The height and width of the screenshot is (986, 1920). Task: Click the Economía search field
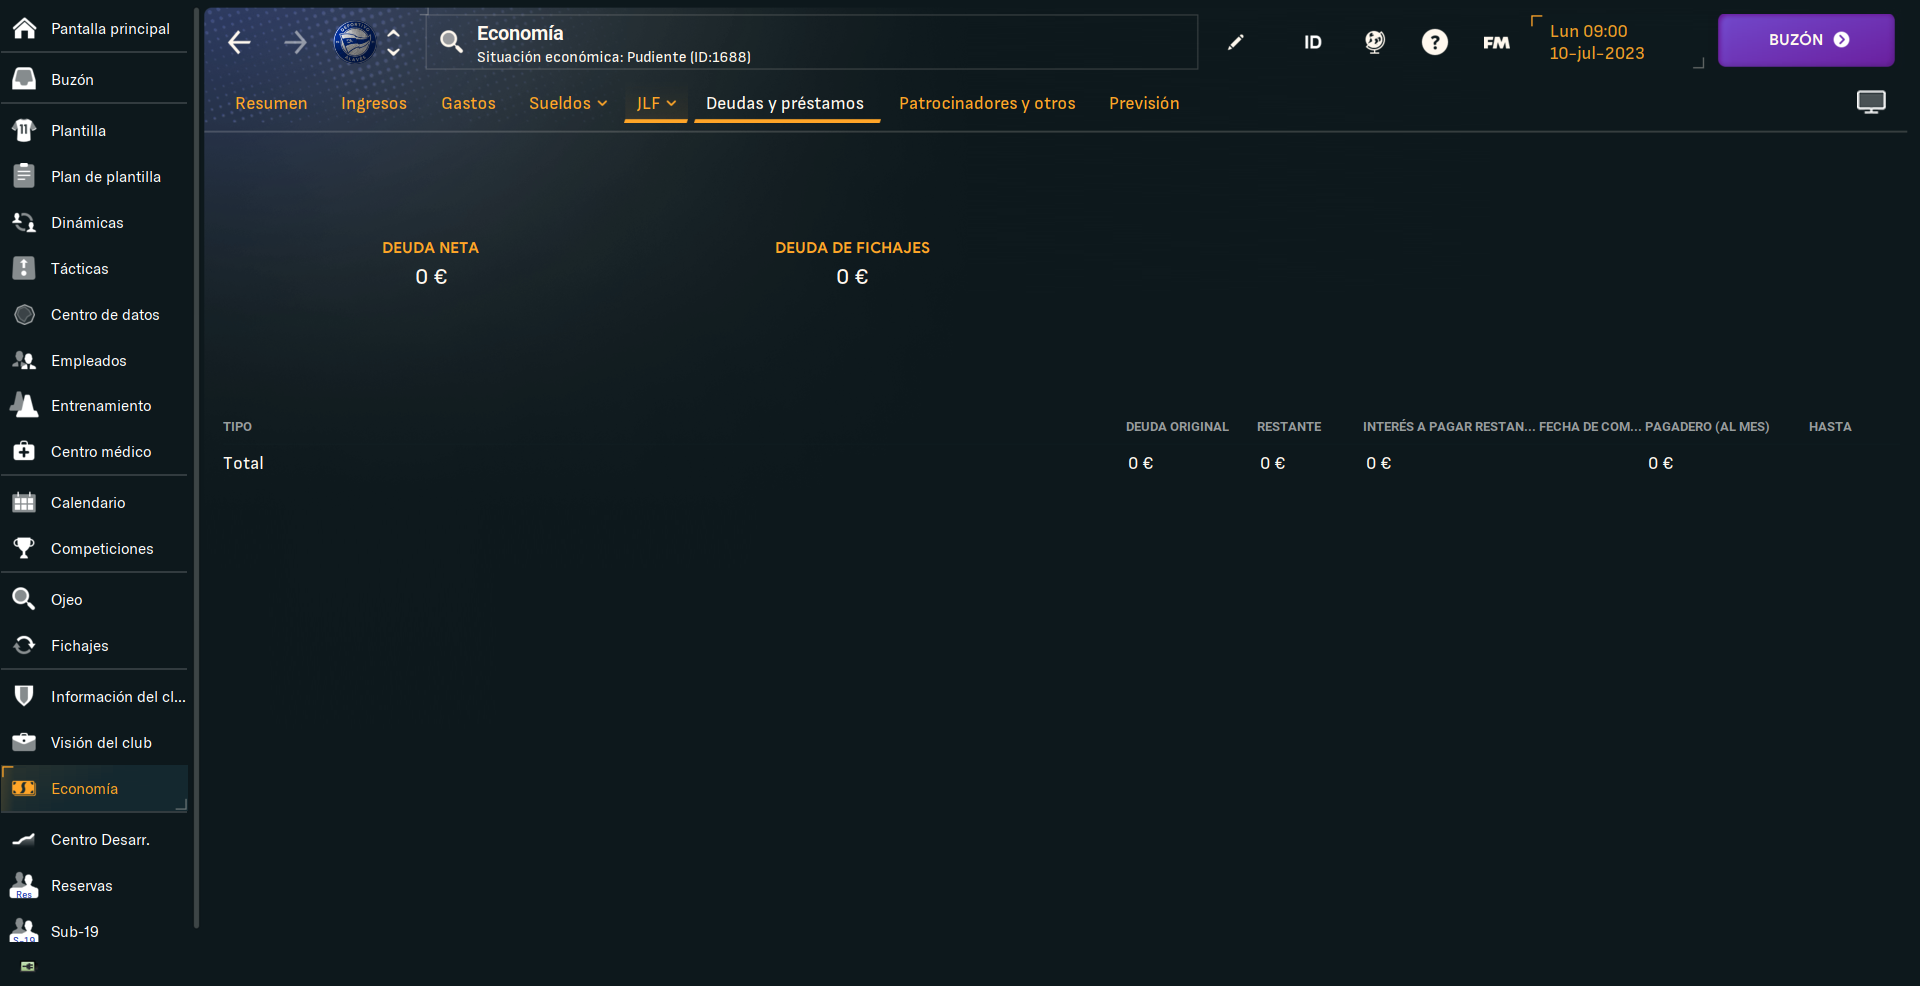point(811,42)
